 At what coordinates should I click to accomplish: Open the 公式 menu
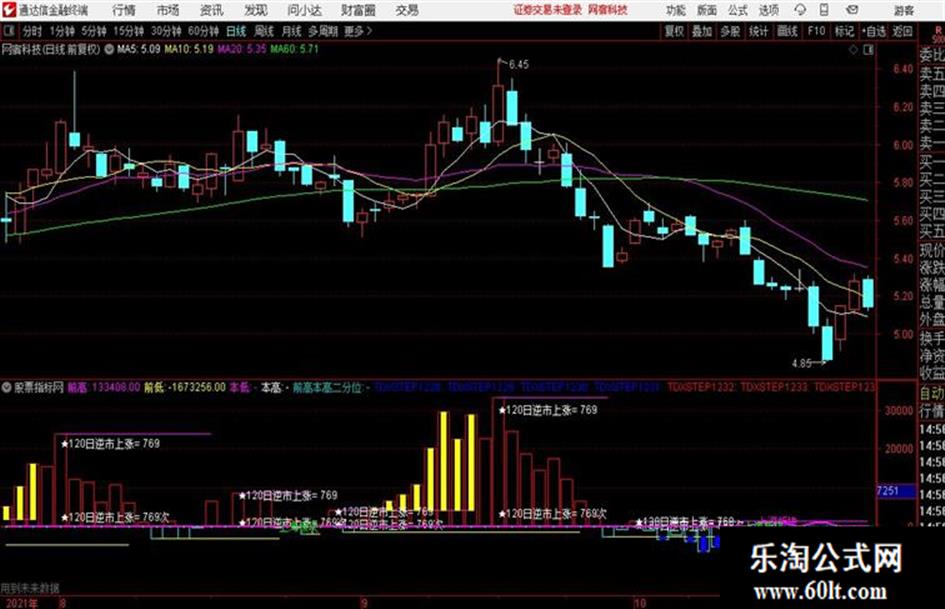coord(738,10)
